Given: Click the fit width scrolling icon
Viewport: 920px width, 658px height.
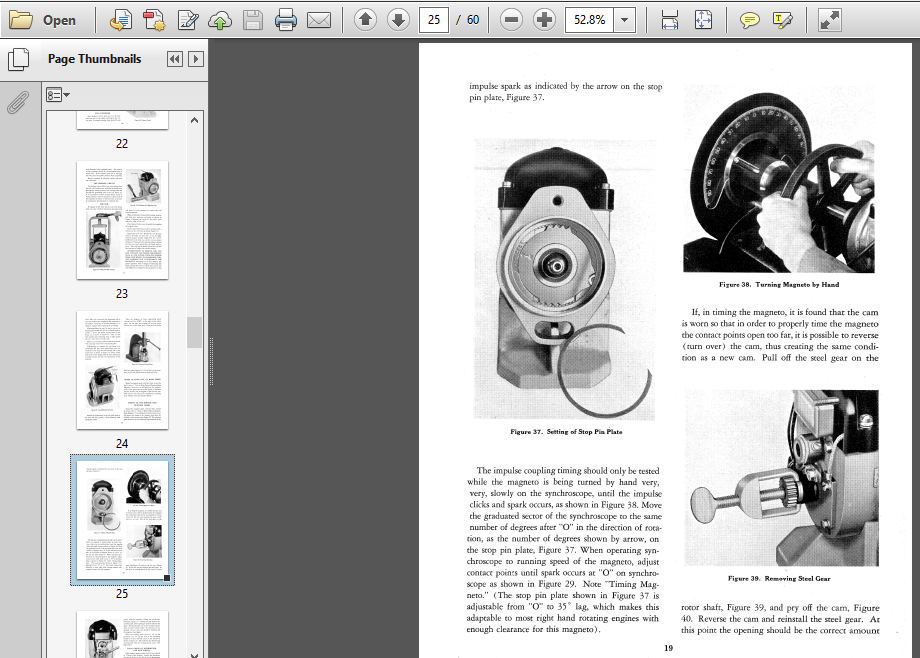Looking at the screenshot, I should click(x=669, y=20).
